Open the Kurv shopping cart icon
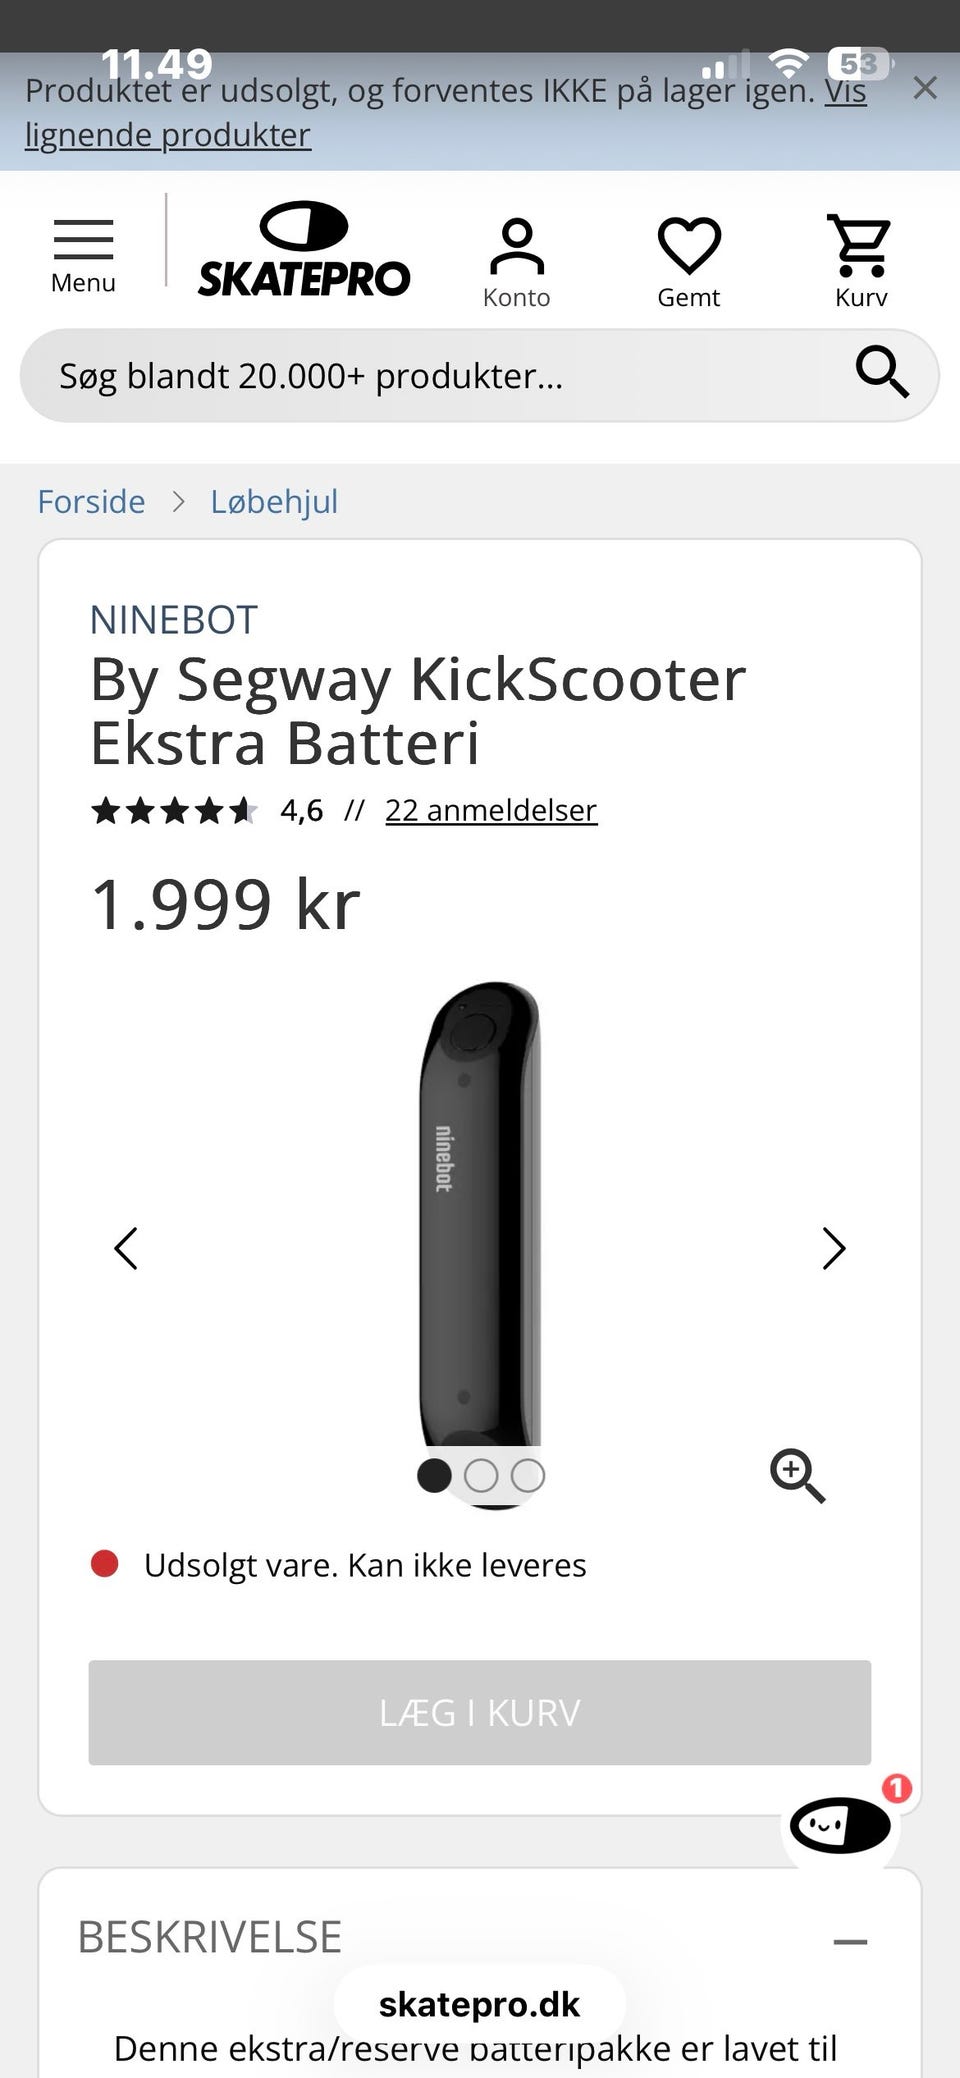Image resolution: width=960 pixels, height=2078 pixels. coord(860,262)
